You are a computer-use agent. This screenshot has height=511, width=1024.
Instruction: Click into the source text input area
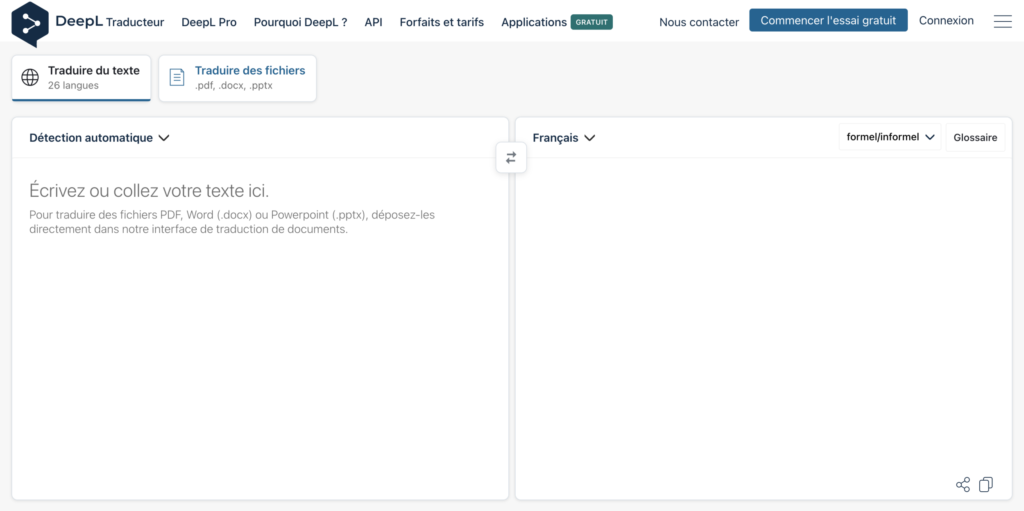click(260, 328)
